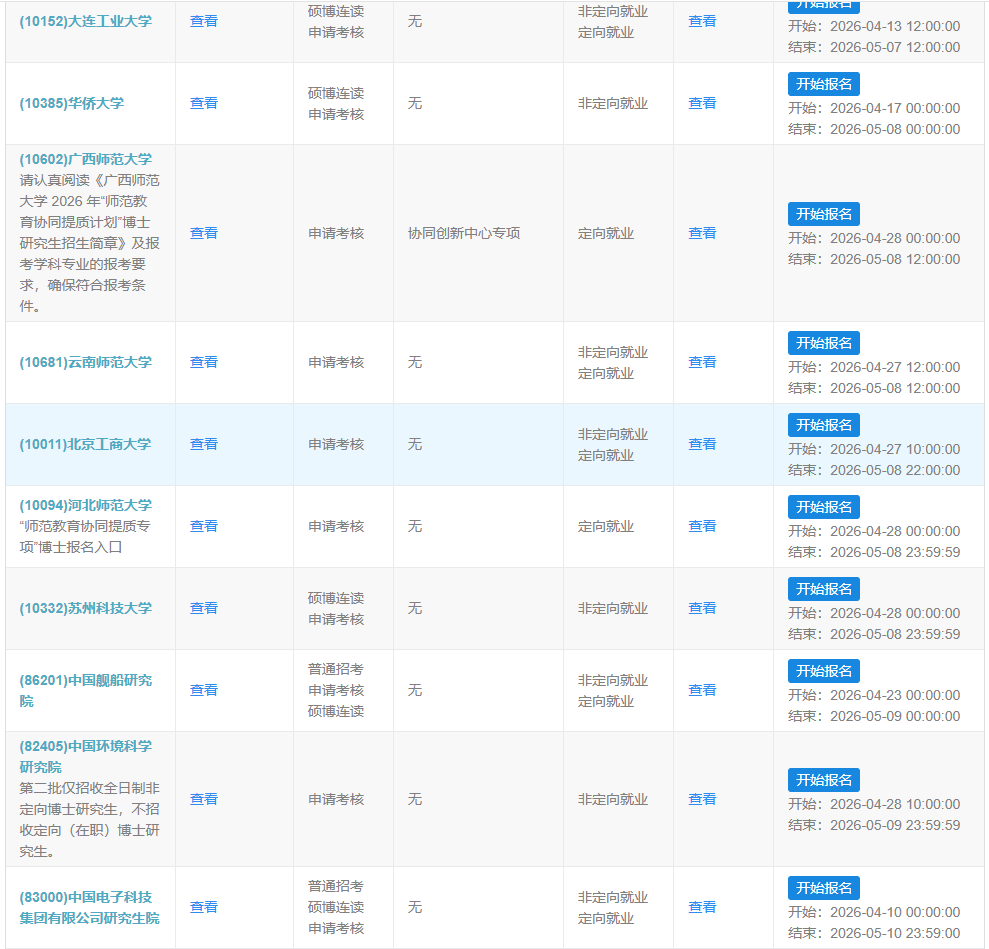Viewport: 989px width, 949px height.
Task: Click 查看 after employment type in 中国舰船研究院 row
Action: [702, 690]
